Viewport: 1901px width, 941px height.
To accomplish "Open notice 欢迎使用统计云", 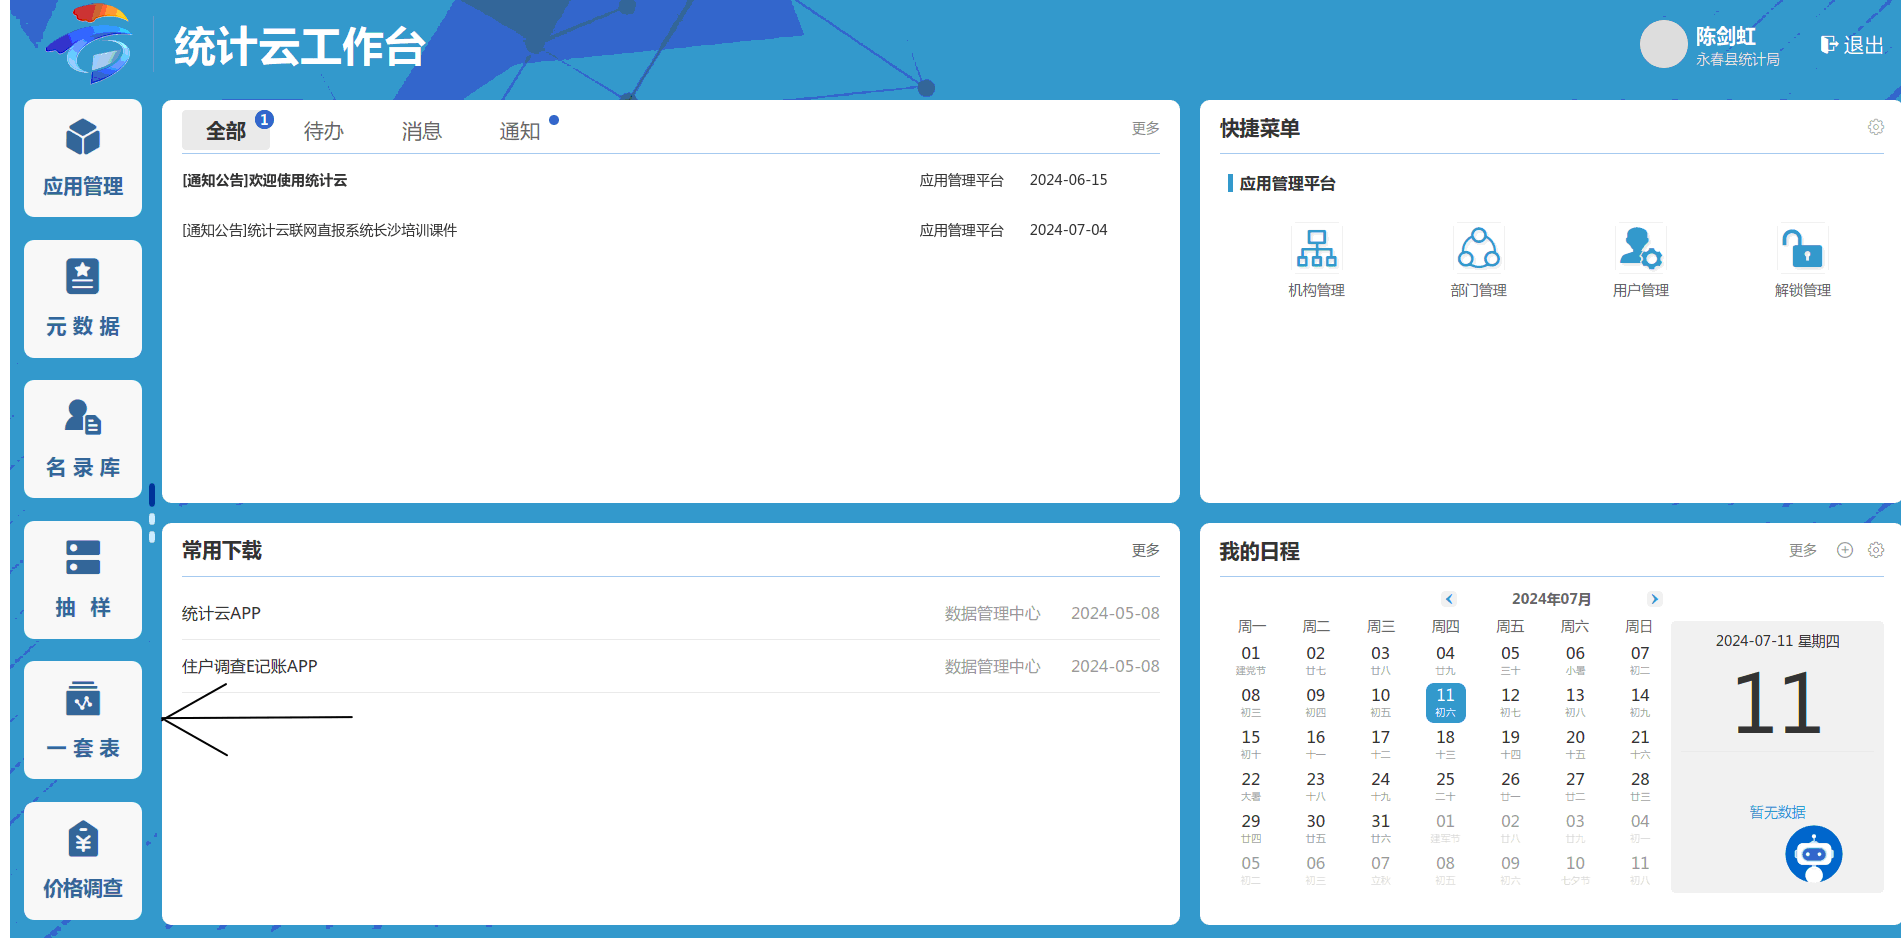I will (x=265, y=180).
